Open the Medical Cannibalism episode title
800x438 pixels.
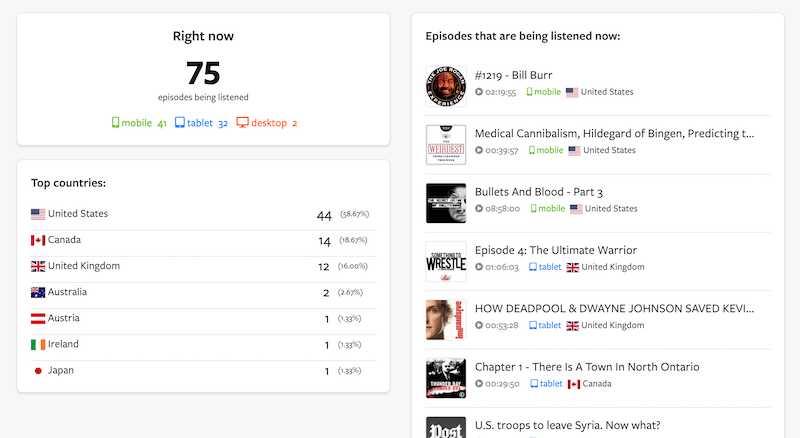614,133
